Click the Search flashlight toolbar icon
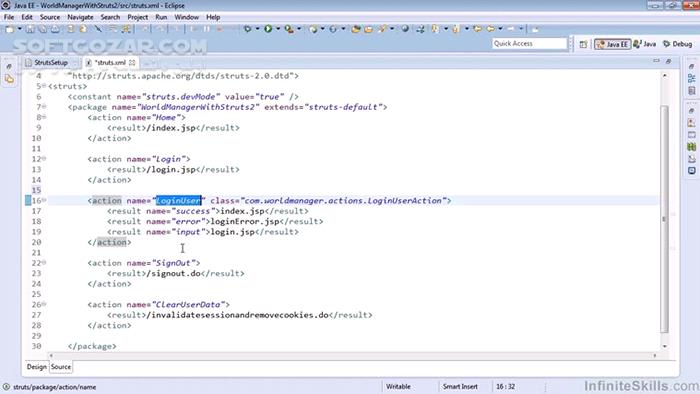Screen dimensions: 700x394 383,29
